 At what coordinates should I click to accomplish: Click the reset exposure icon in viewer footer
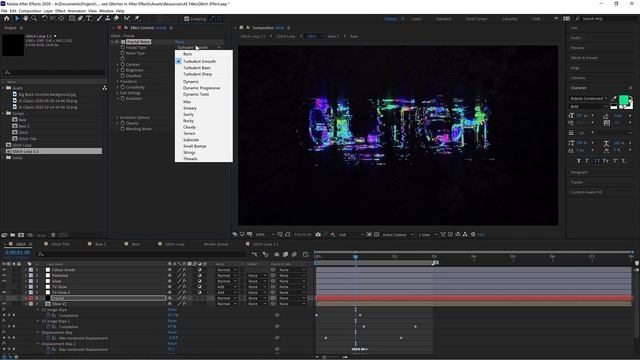[473, 235]
